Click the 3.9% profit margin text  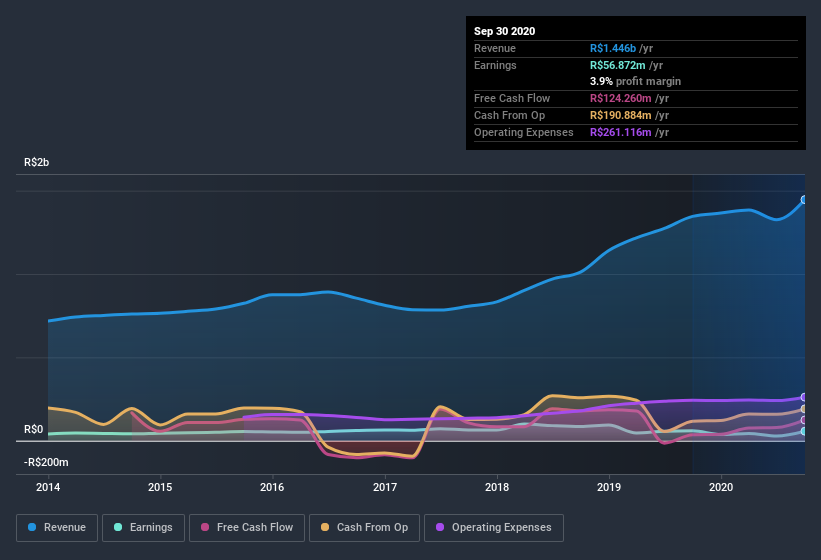(635, 81)
